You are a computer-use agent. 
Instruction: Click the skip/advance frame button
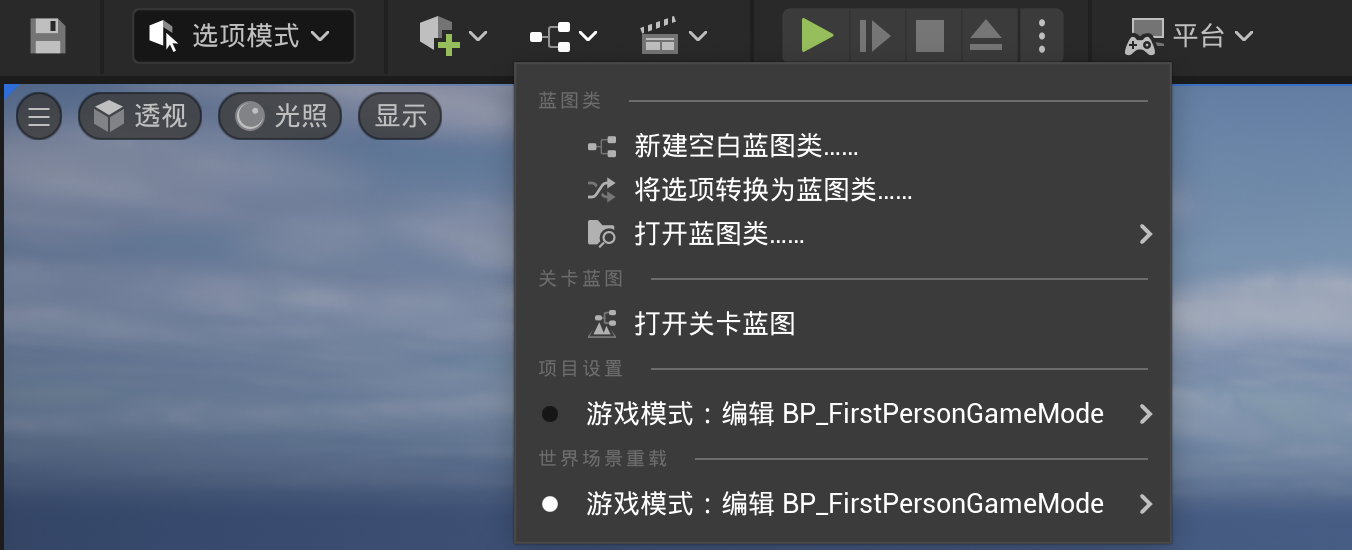click(873, 37)
